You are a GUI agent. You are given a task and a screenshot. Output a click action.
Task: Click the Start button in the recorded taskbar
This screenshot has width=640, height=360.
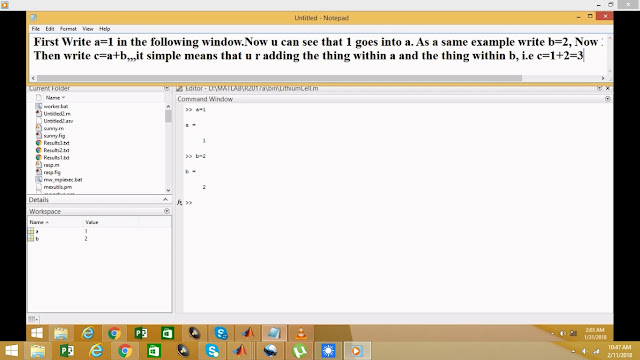(37, 333)
